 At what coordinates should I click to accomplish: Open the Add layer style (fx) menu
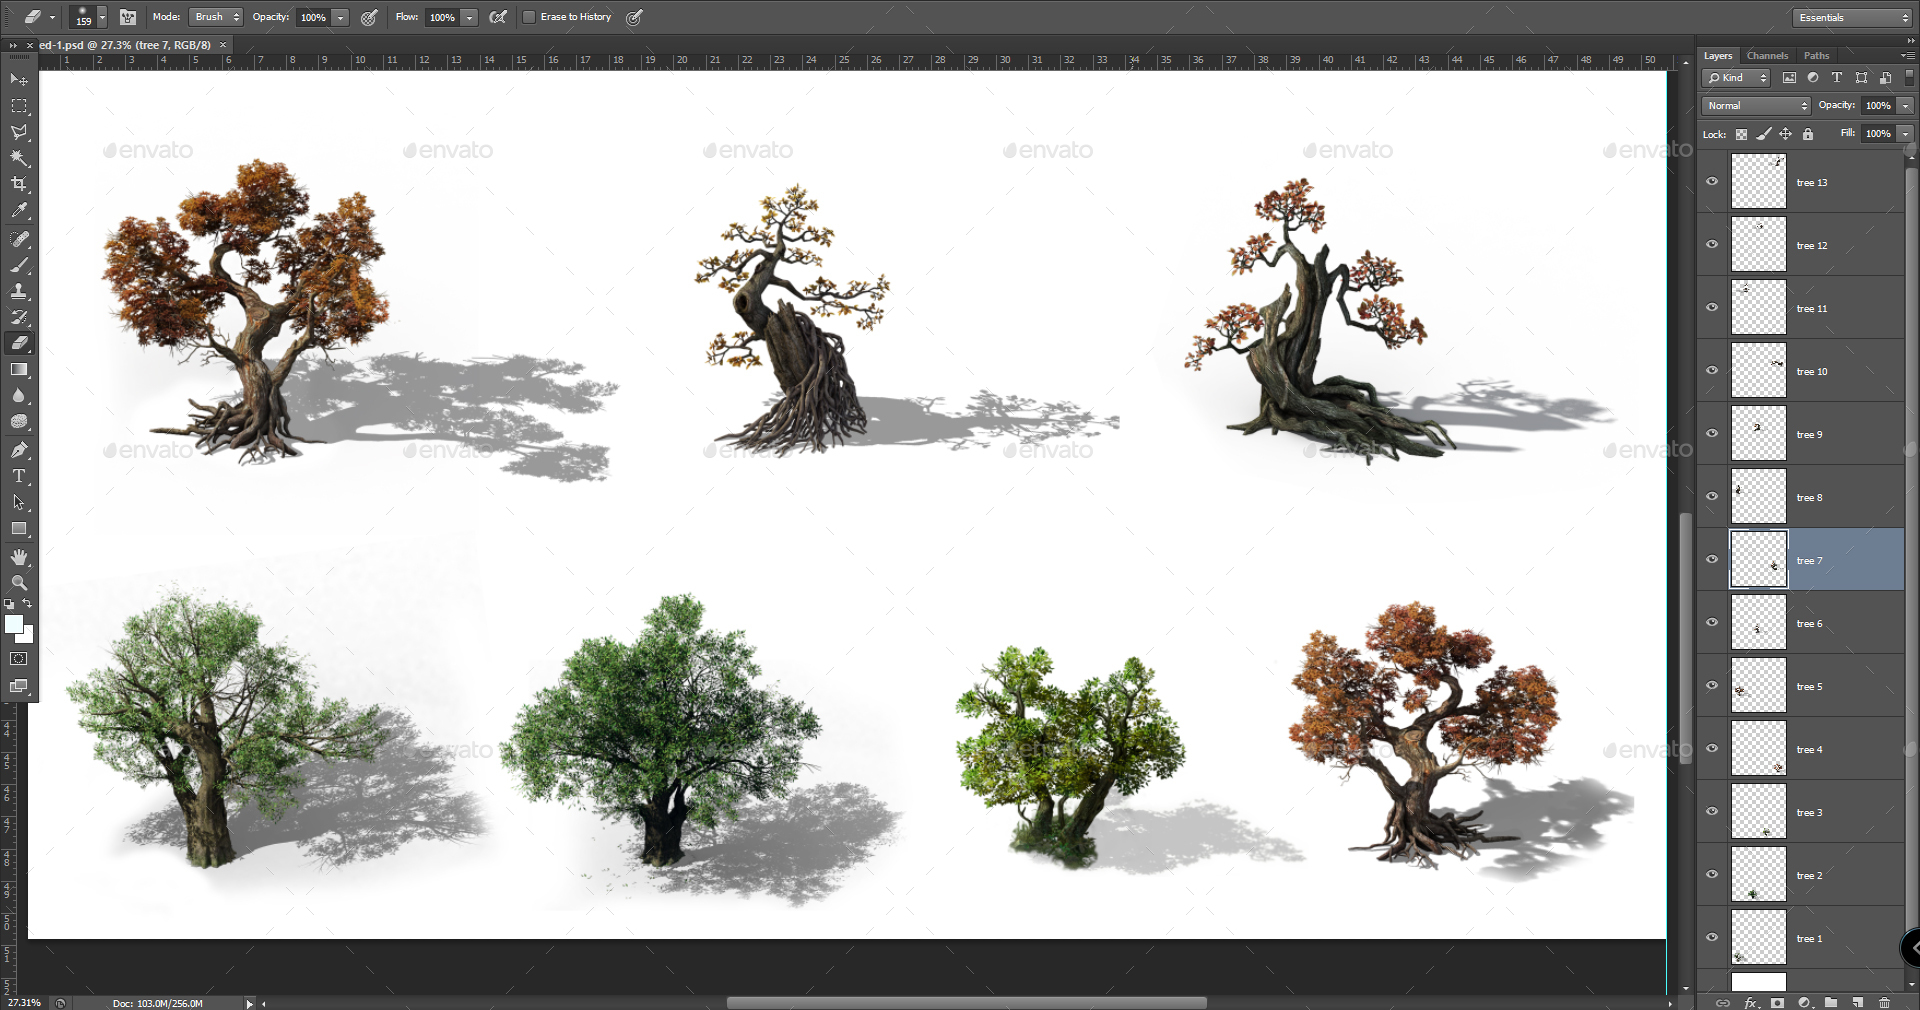point(1751,1003)
